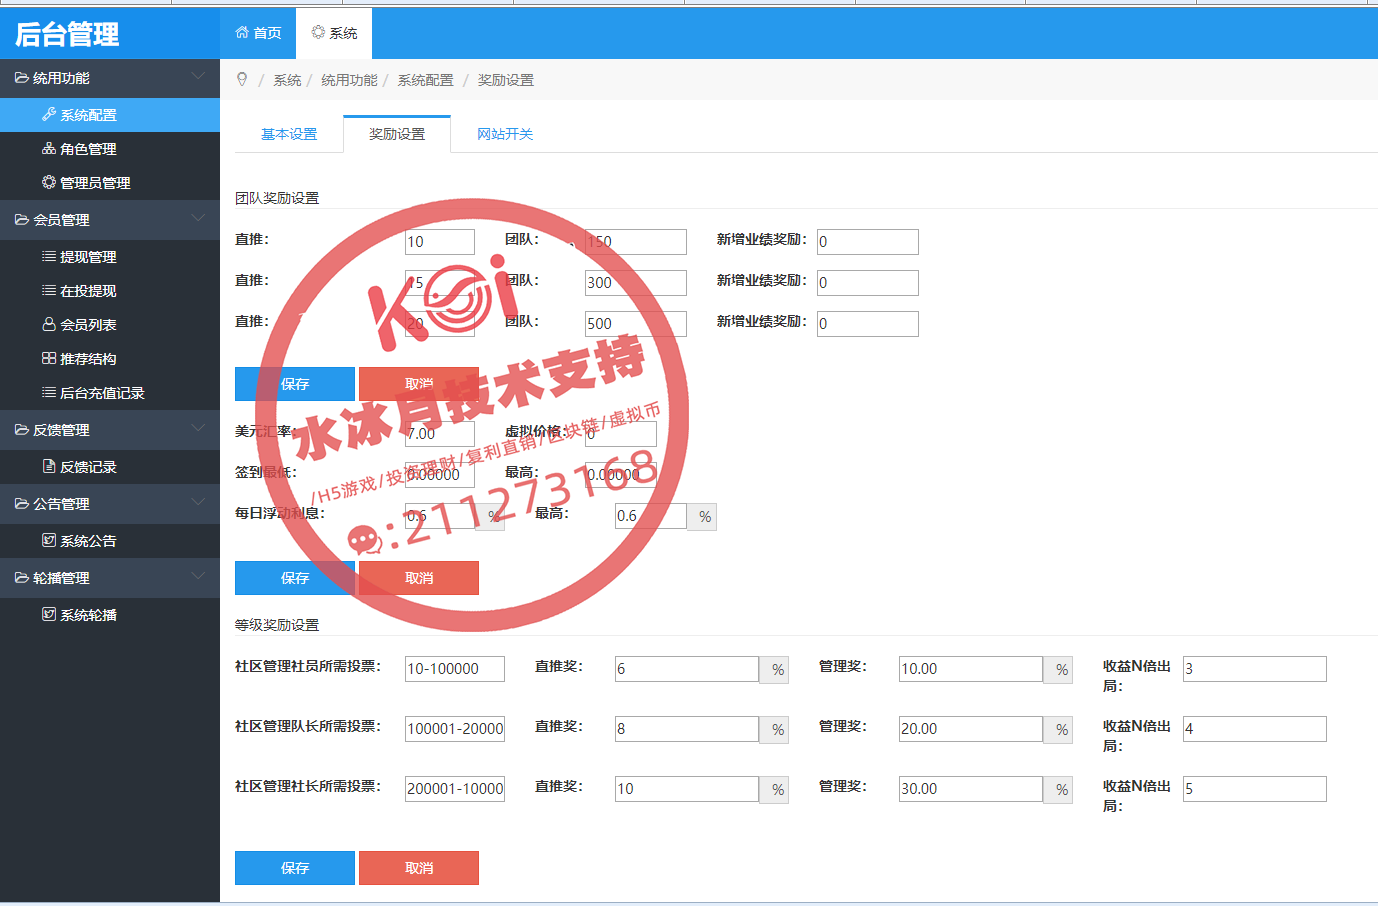The width and height of the screenshot is (1378, 906).
Task: Open 系统配置 via its wrench icon
Action: click(48, 115)
